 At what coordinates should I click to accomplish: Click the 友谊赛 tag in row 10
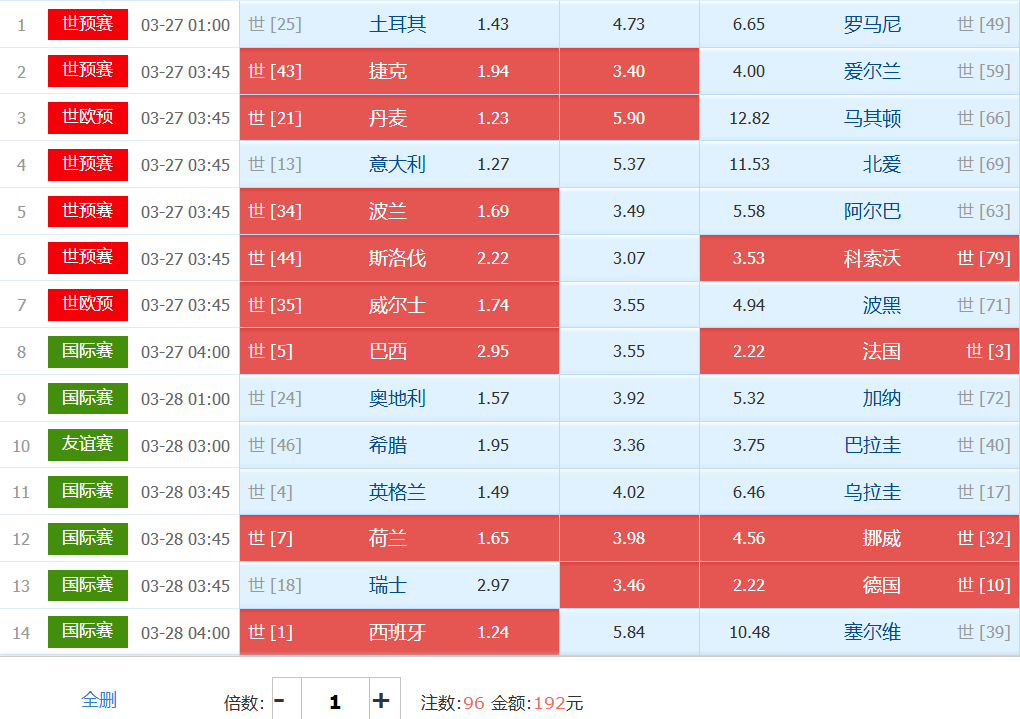88,445
